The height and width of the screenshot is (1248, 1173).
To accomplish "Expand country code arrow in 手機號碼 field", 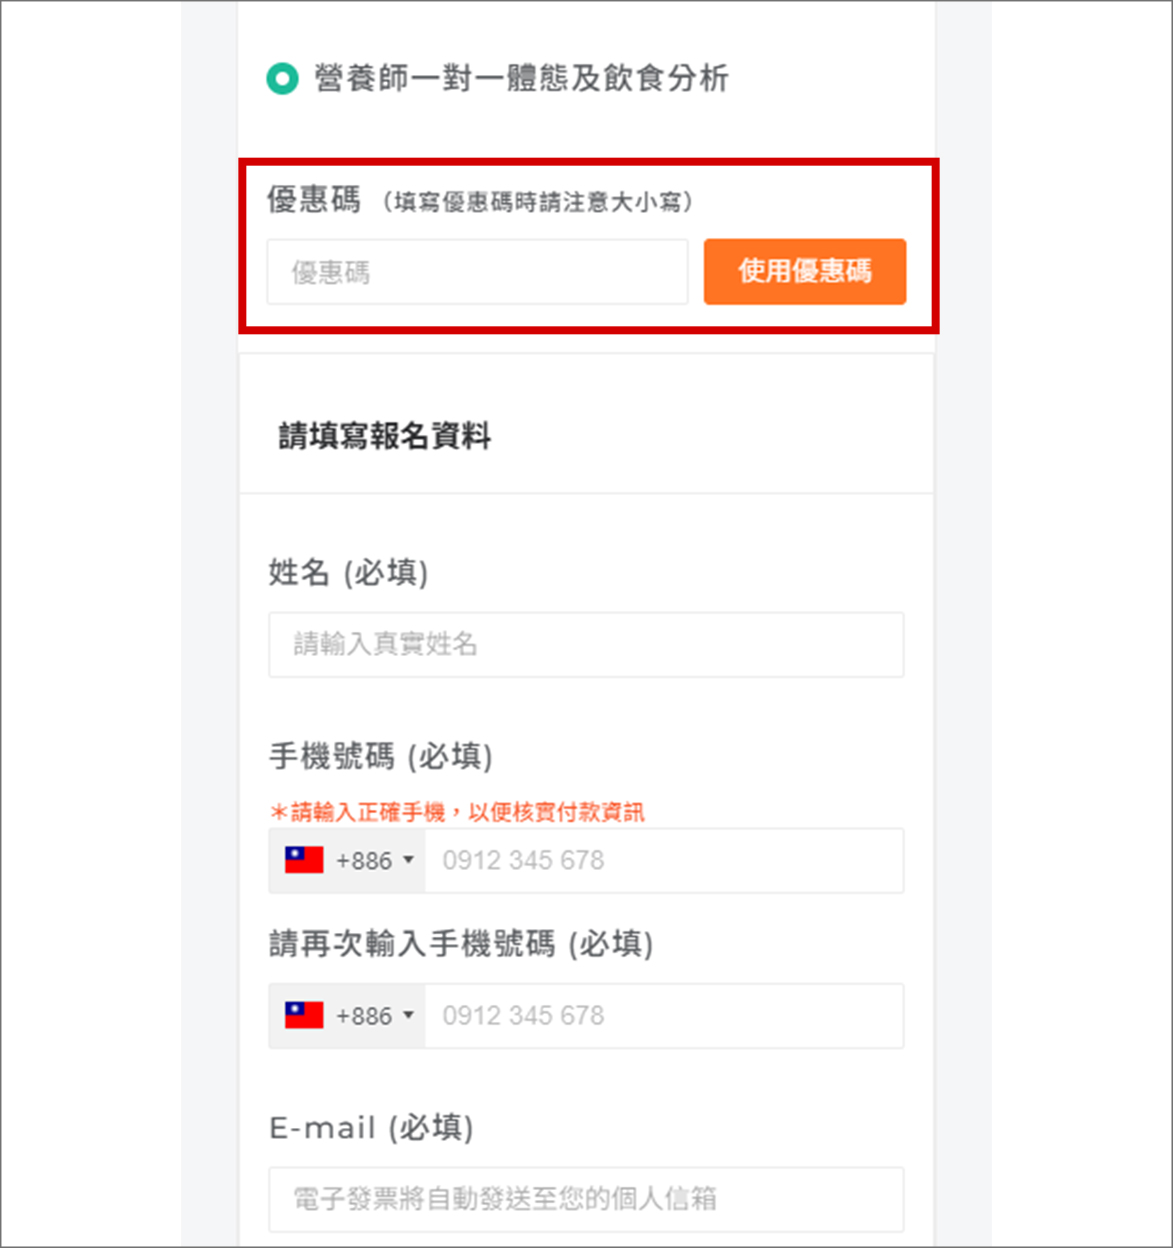I will (408, 860).
